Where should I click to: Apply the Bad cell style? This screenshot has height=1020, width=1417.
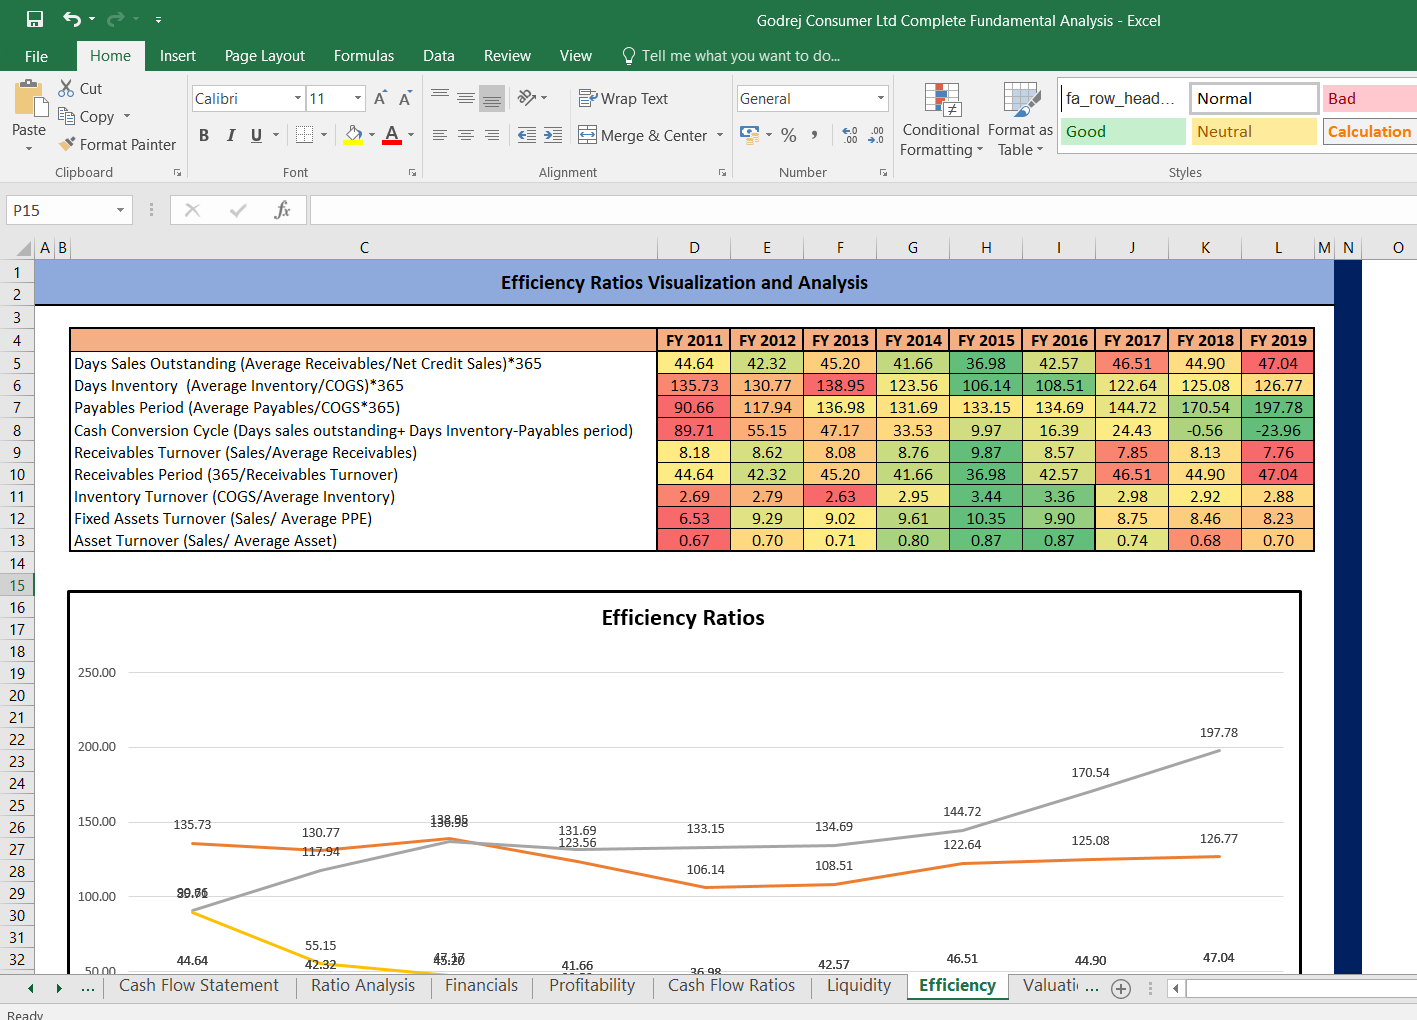pyautogui.click(x=1369, y=98)
